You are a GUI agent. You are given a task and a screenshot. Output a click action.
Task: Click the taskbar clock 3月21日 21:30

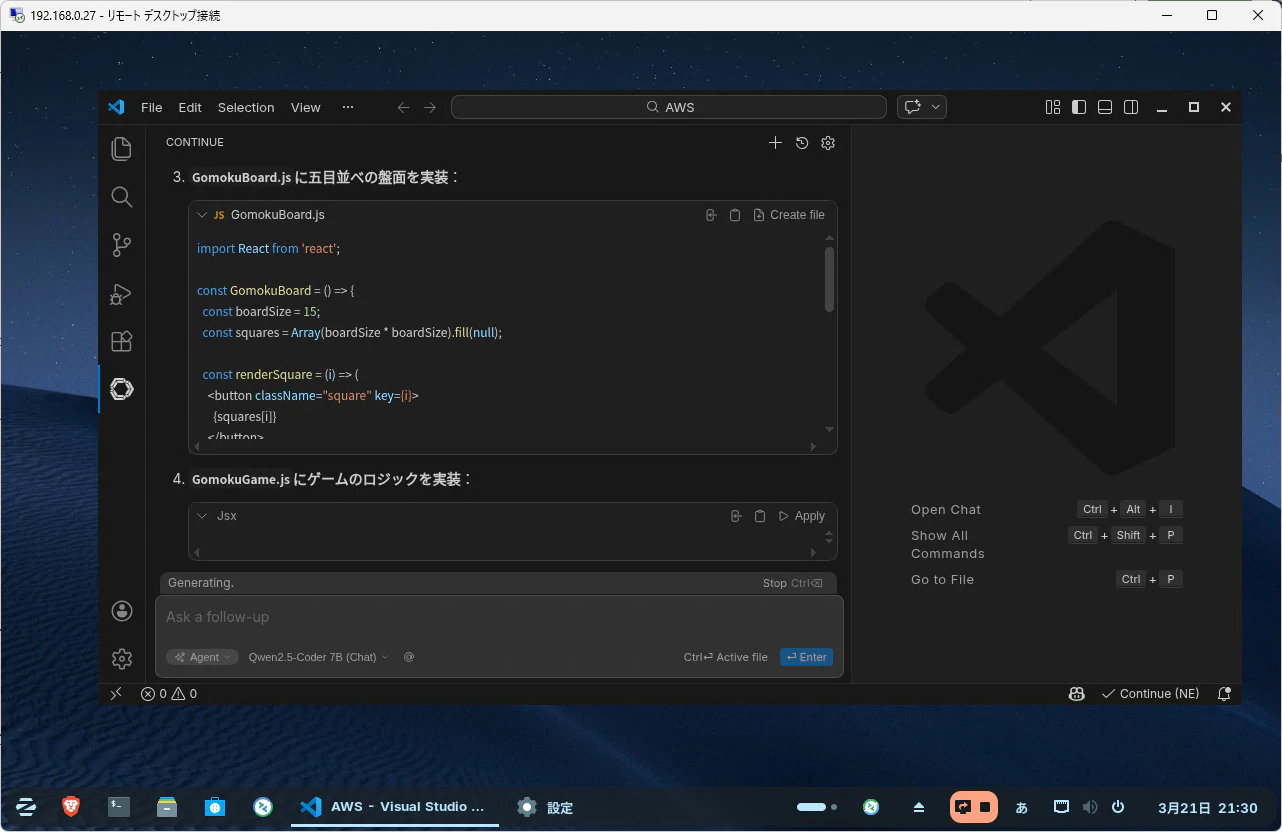click(x=1208, y=807)
